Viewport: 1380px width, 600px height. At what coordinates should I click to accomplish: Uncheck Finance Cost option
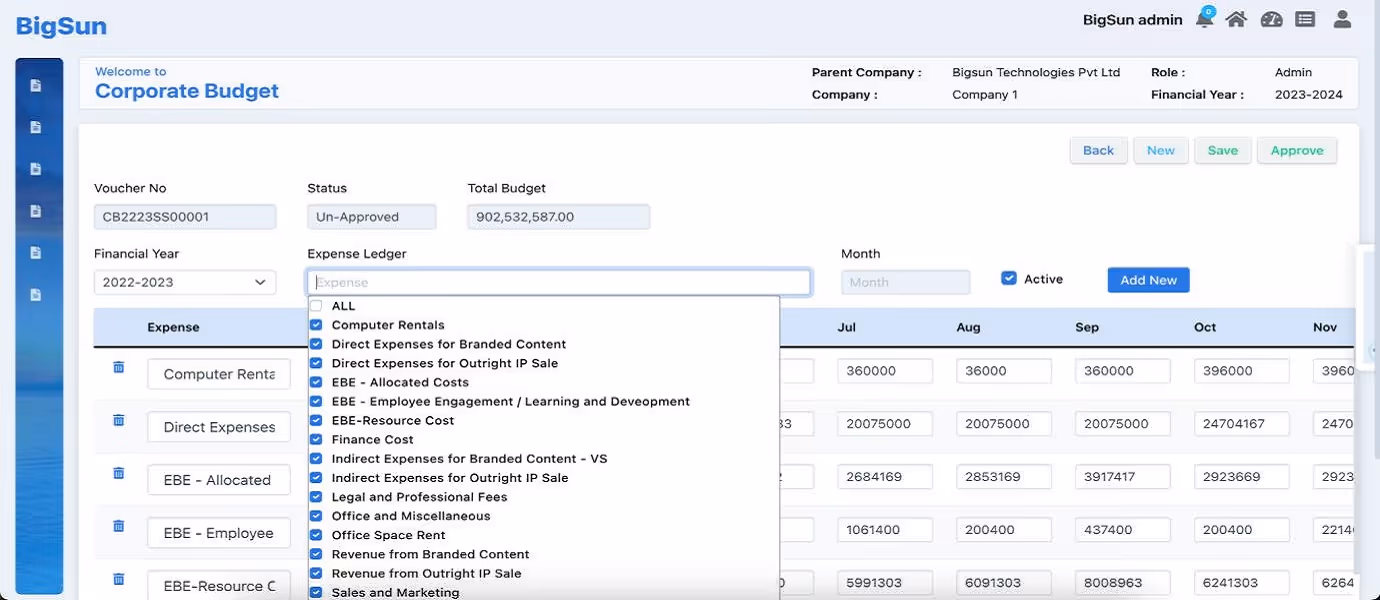316,439
